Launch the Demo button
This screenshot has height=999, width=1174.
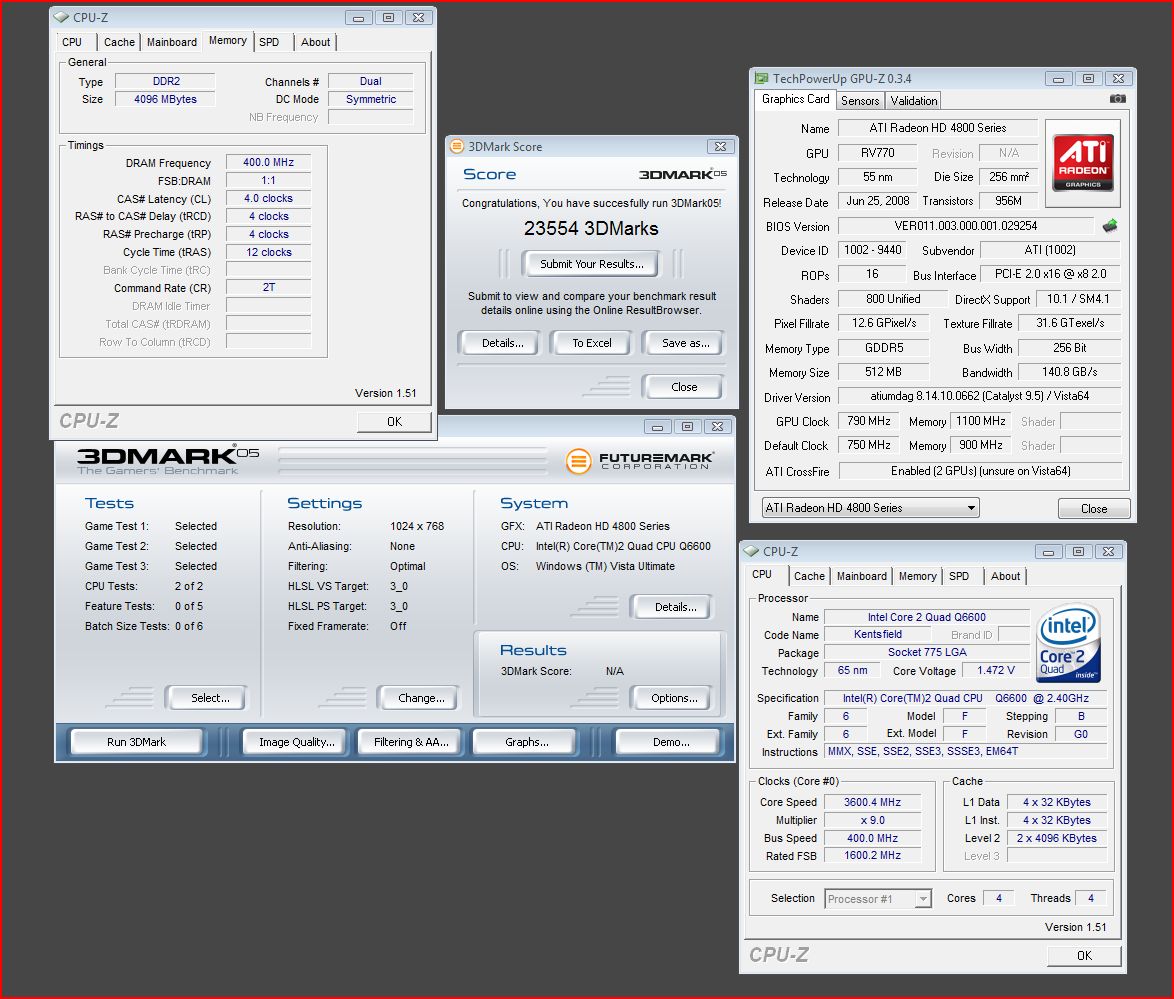(x=671, y=742)
